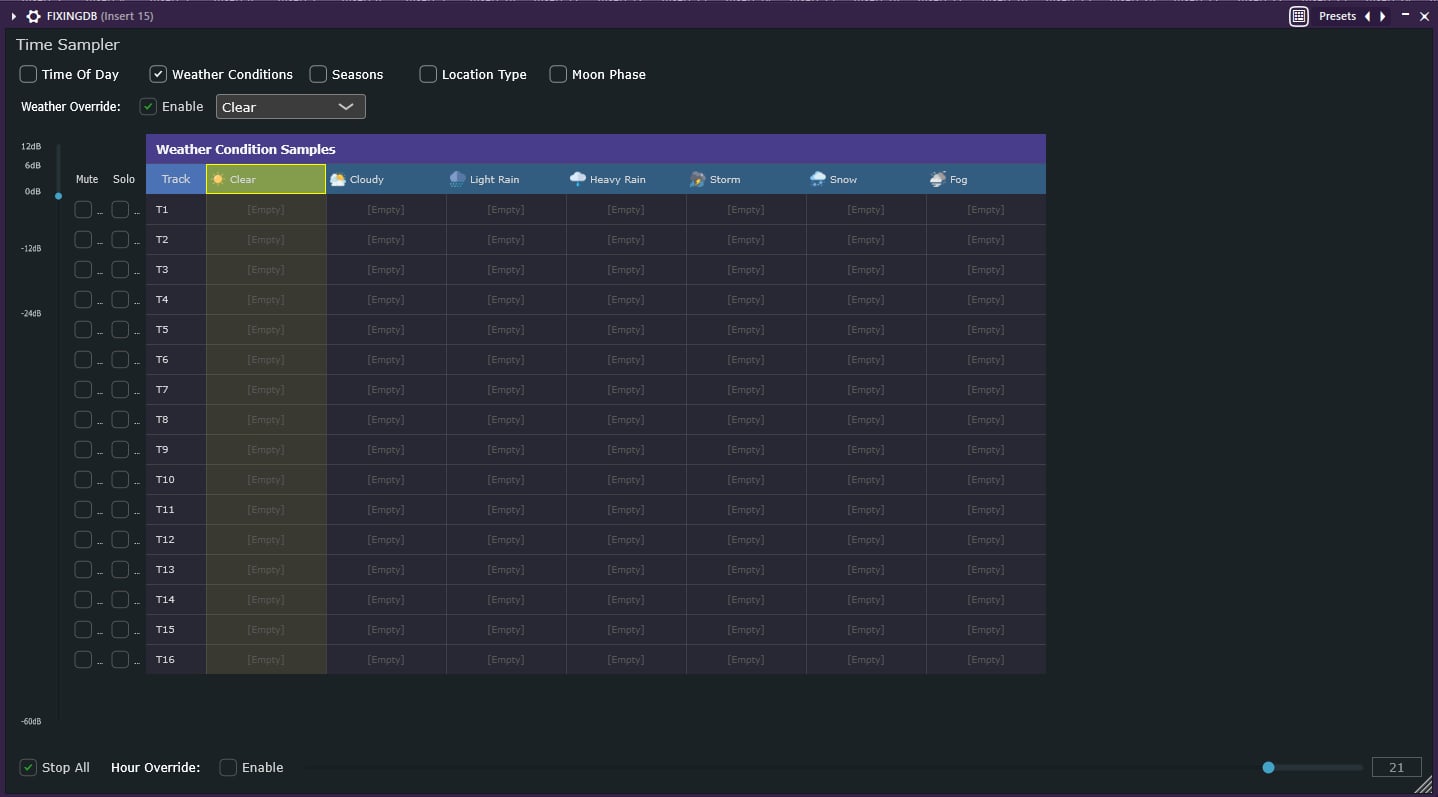Expand the plugin window header arrow
The width and height of the screenshot is (1438, 797).
coord(14,16)
